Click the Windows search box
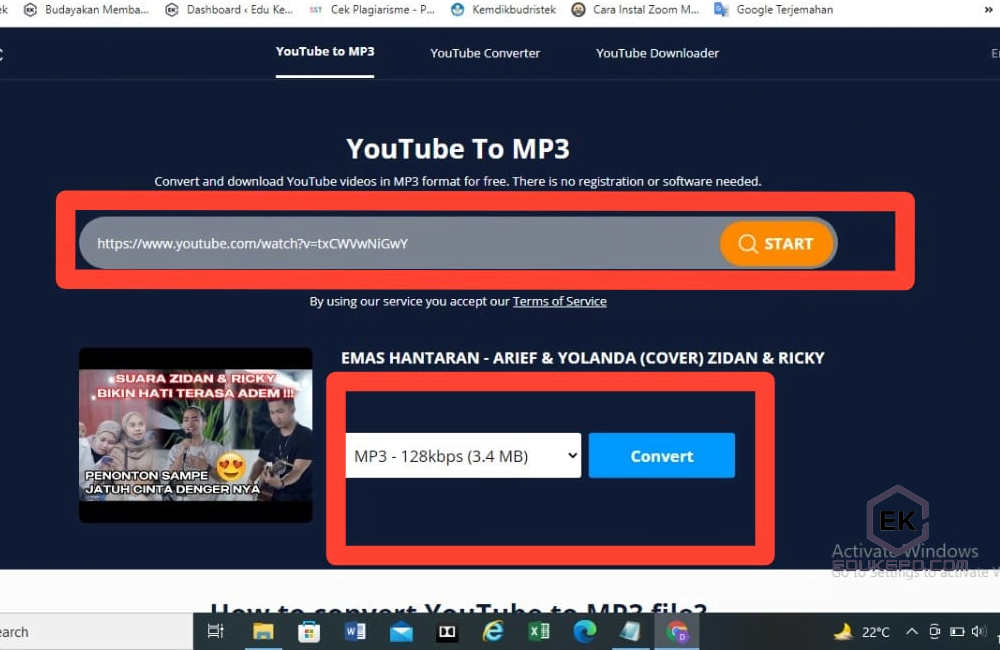The image size is (1000, 650). tap(96, 632)
